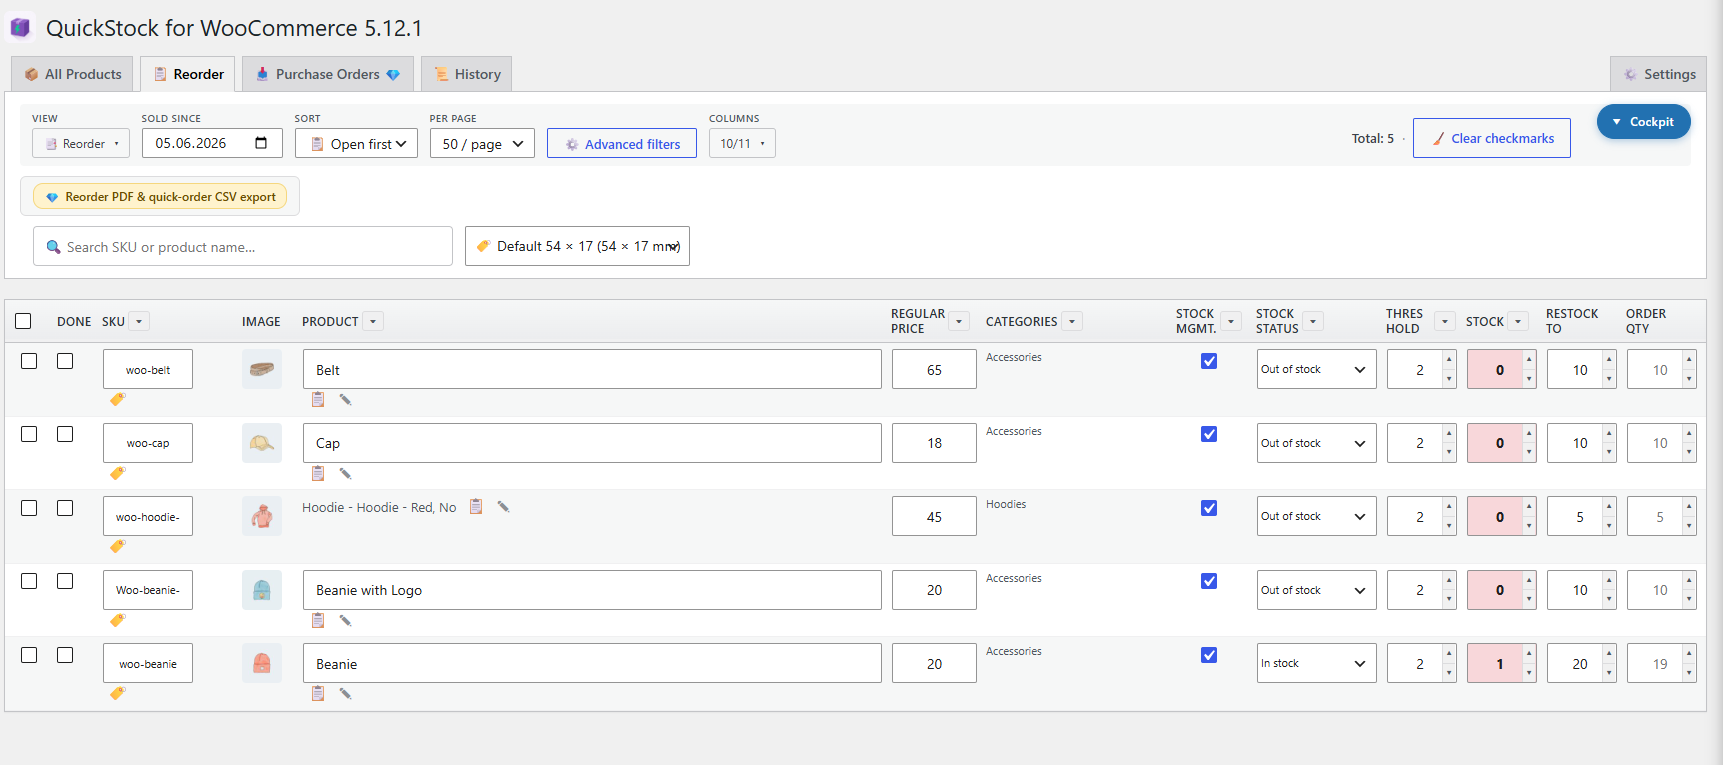
Task: Mark woo-belt as Done checkbox
Action: coord(65,361)
